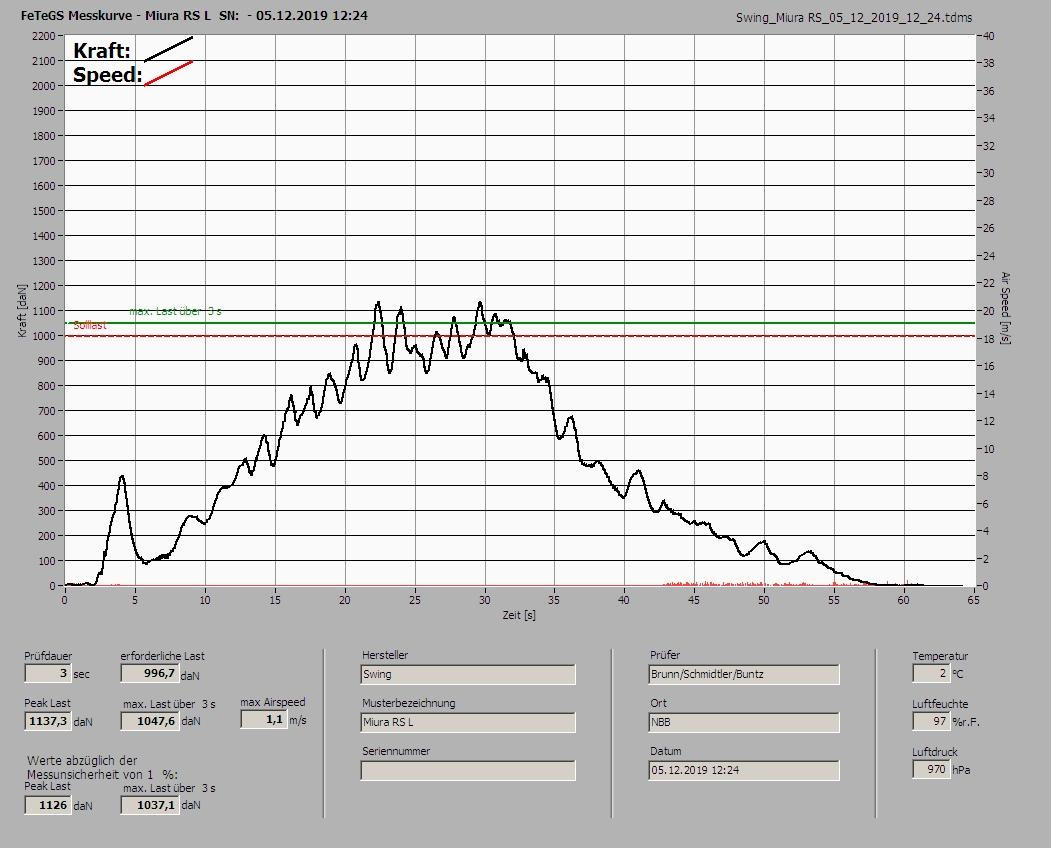Click the Speed: legend label
Image resolution: width=1051 pixels, height=848 pixels.
pyautogui.click(x=108, y=74)
